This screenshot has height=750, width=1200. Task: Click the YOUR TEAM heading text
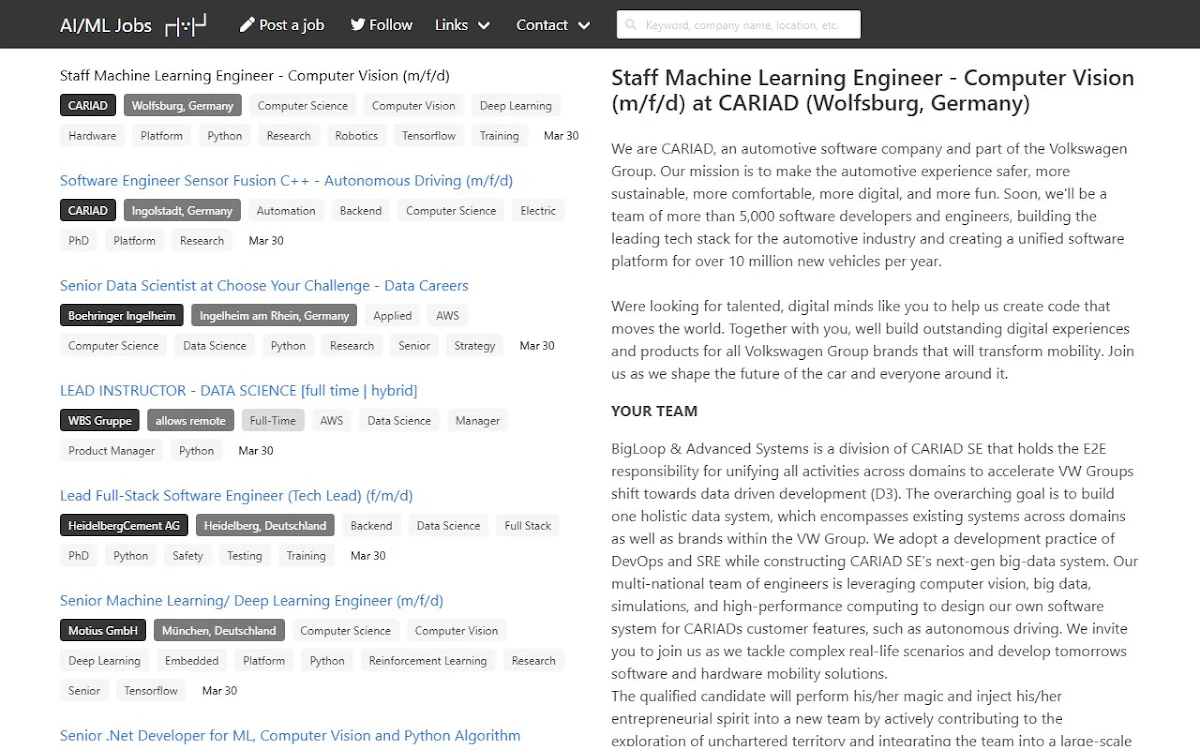tap(654, 411)
